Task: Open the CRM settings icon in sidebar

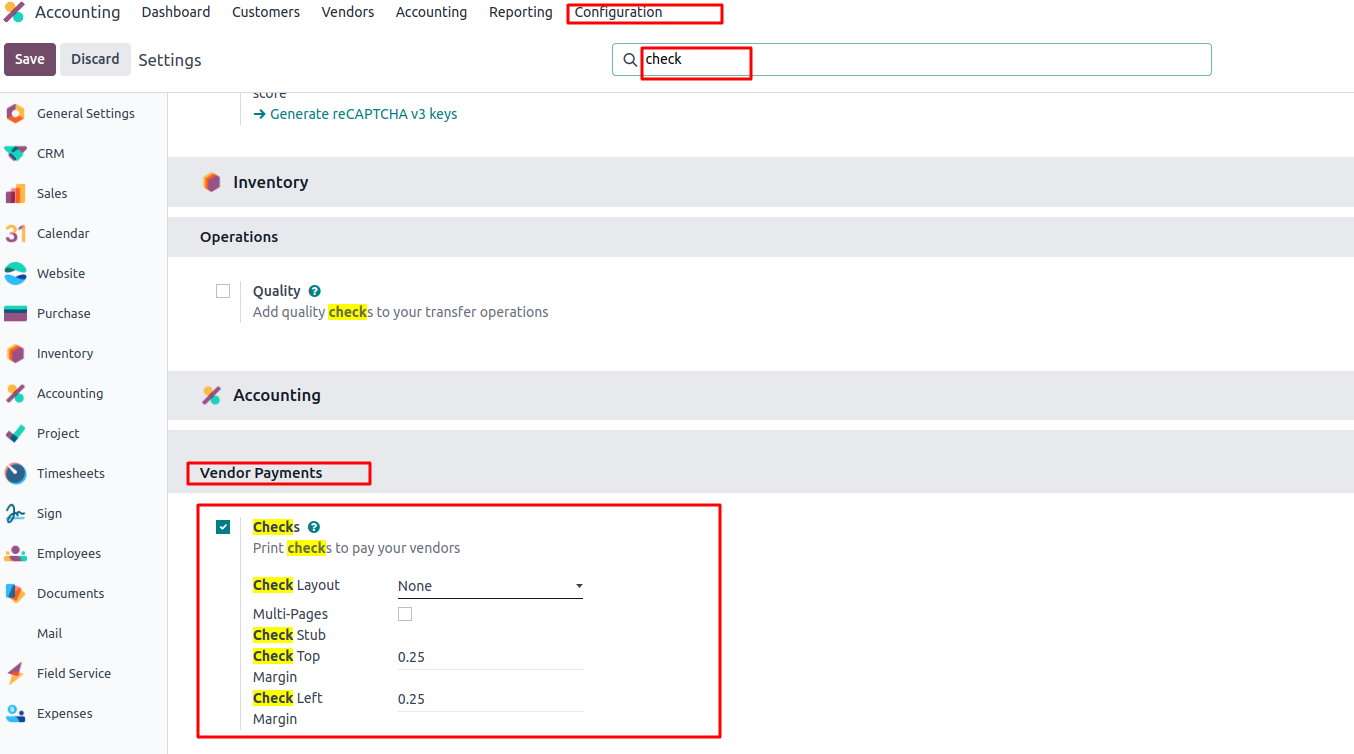Action: pyautogui.click(x=15, y=154)
